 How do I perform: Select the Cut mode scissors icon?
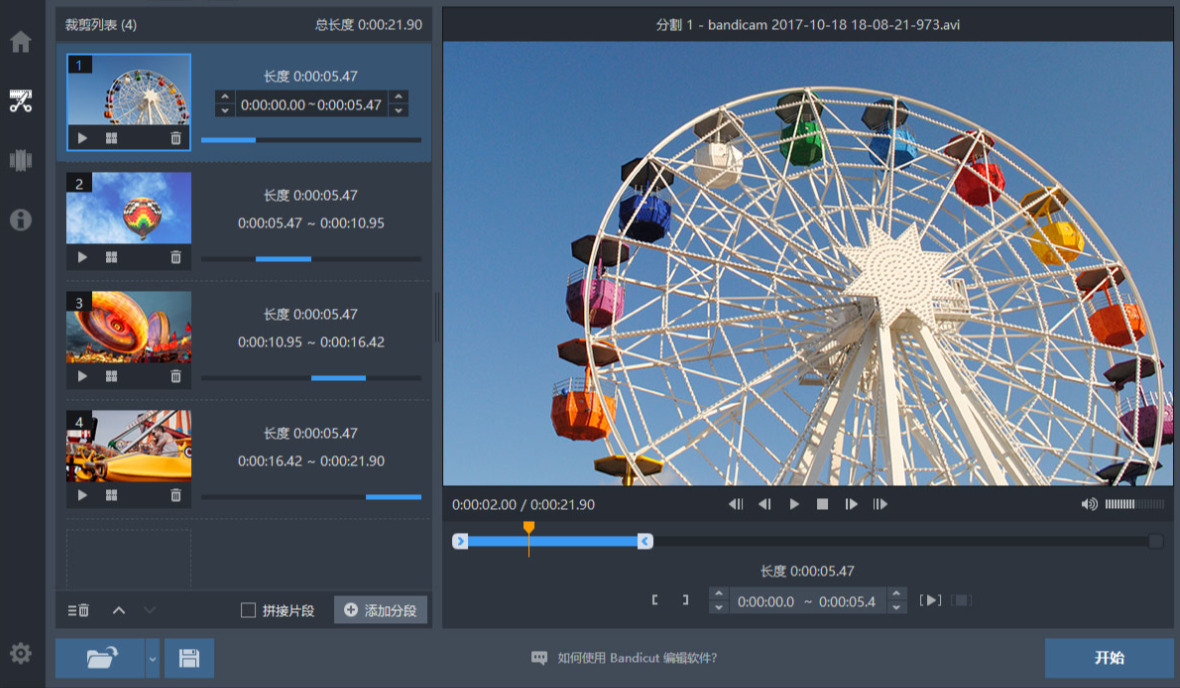tap(20, 100)
